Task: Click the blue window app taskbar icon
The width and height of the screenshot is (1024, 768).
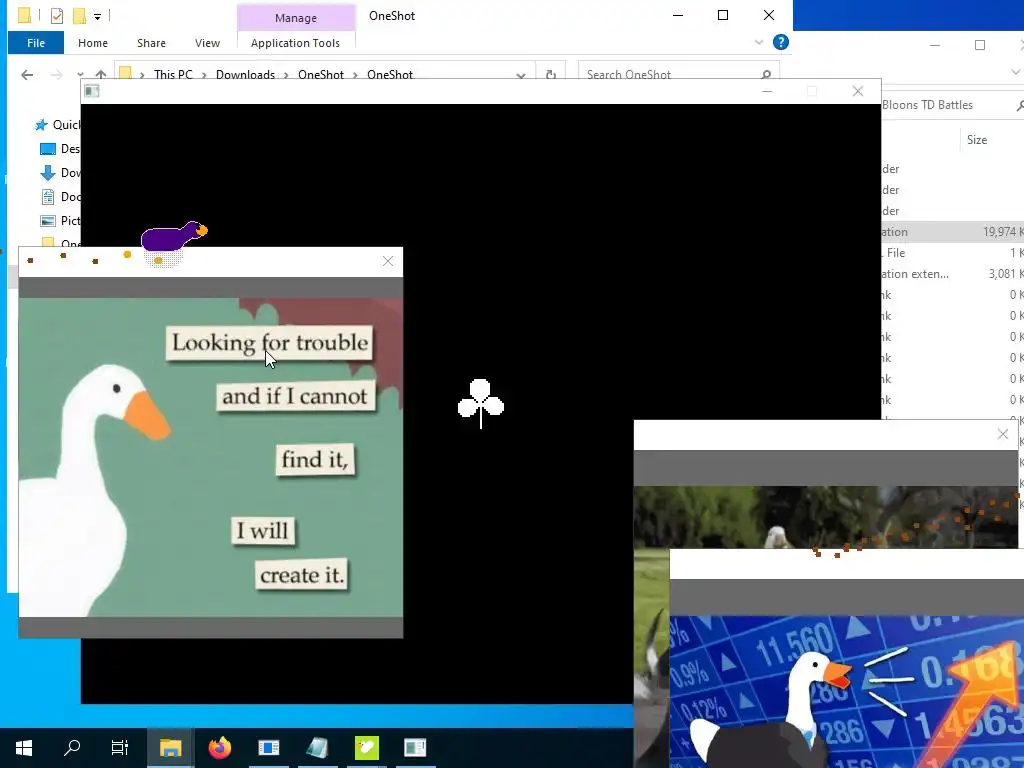Action: click(x=268, y=747)
